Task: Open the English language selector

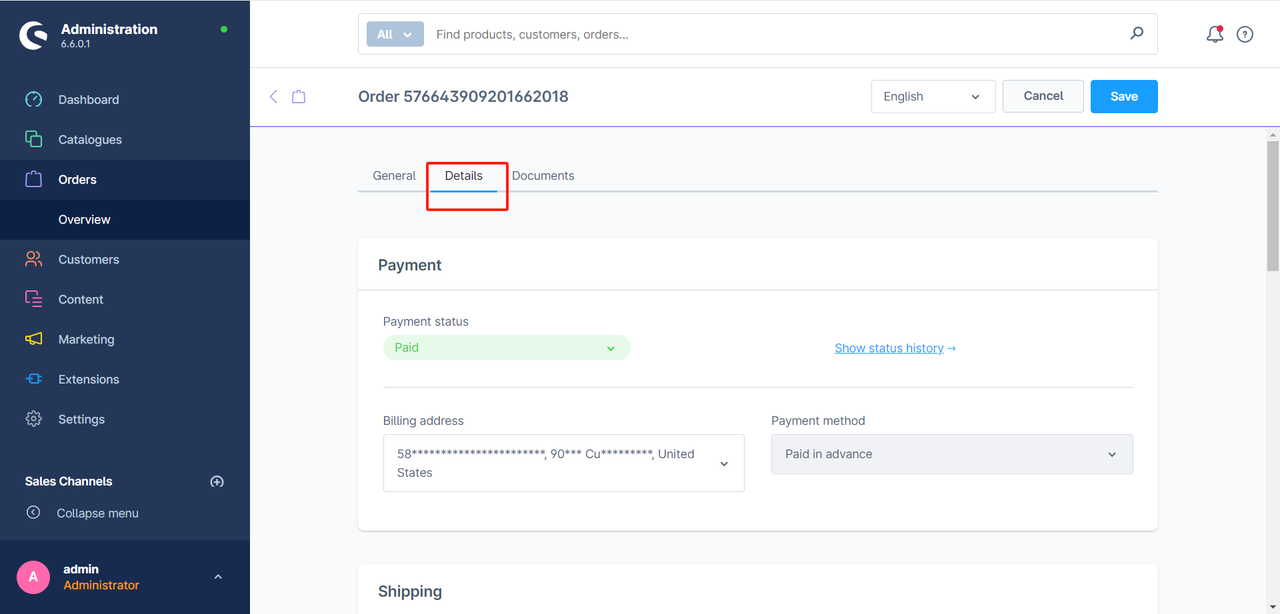Action: pos(932,97)
